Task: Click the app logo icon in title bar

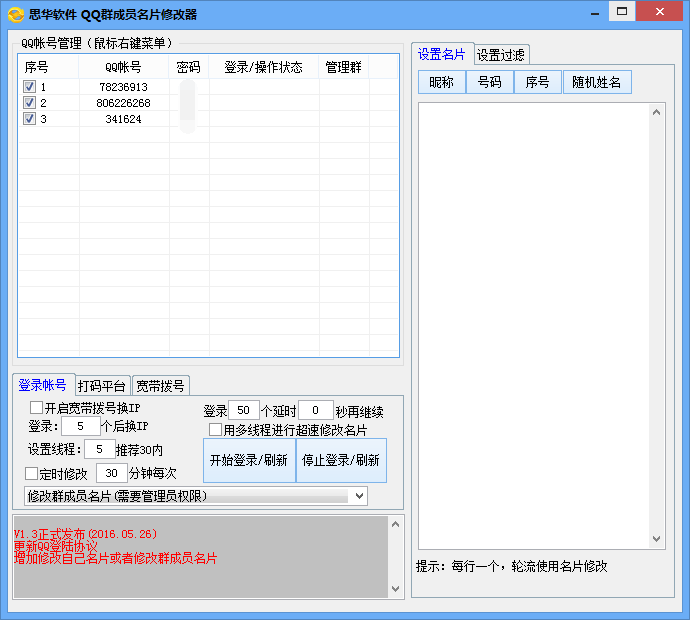Action: (x=16, y=15)
